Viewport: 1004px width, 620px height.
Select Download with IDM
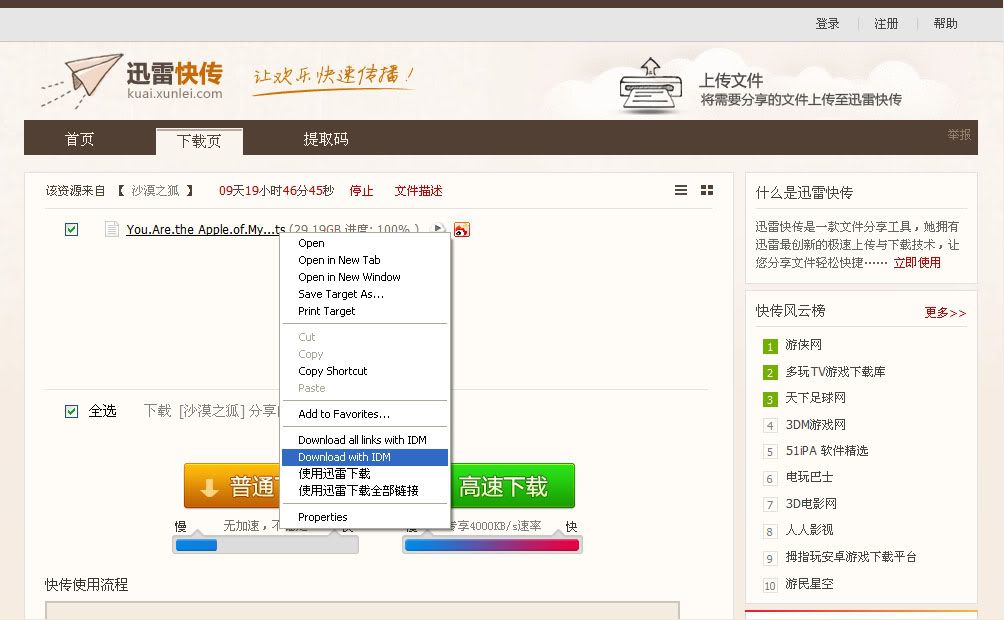point(365,457)
